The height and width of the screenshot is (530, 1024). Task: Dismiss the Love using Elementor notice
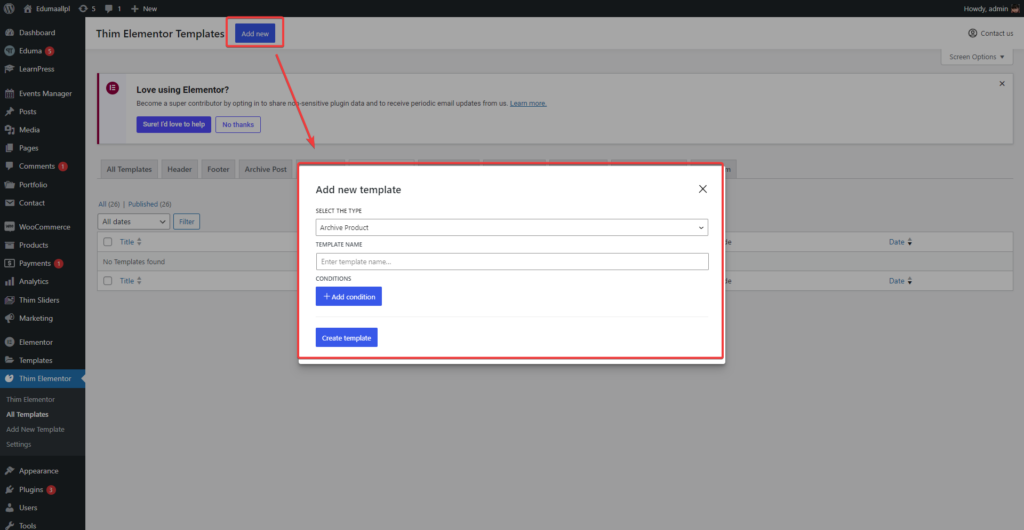pyautogui.click(x=1002, y=84)
